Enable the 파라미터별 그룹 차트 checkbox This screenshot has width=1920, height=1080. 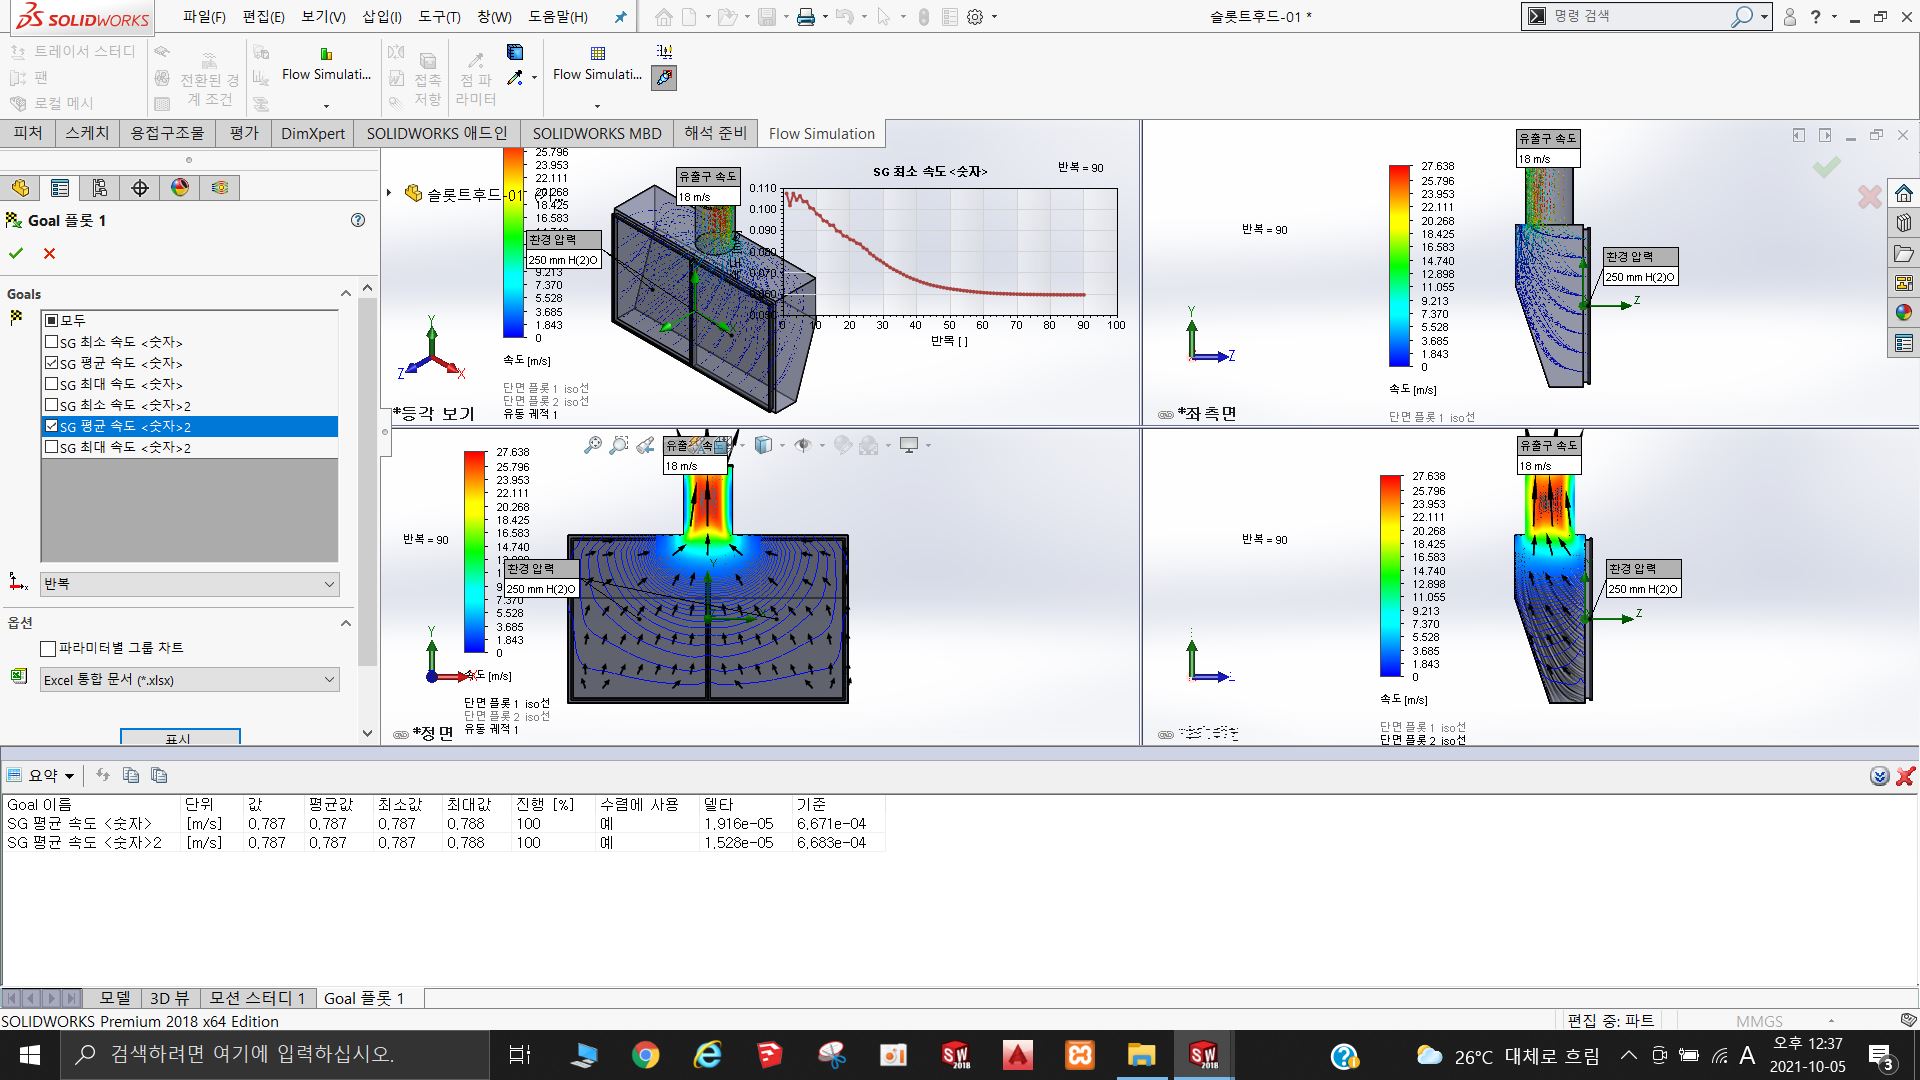click(48, 649)
